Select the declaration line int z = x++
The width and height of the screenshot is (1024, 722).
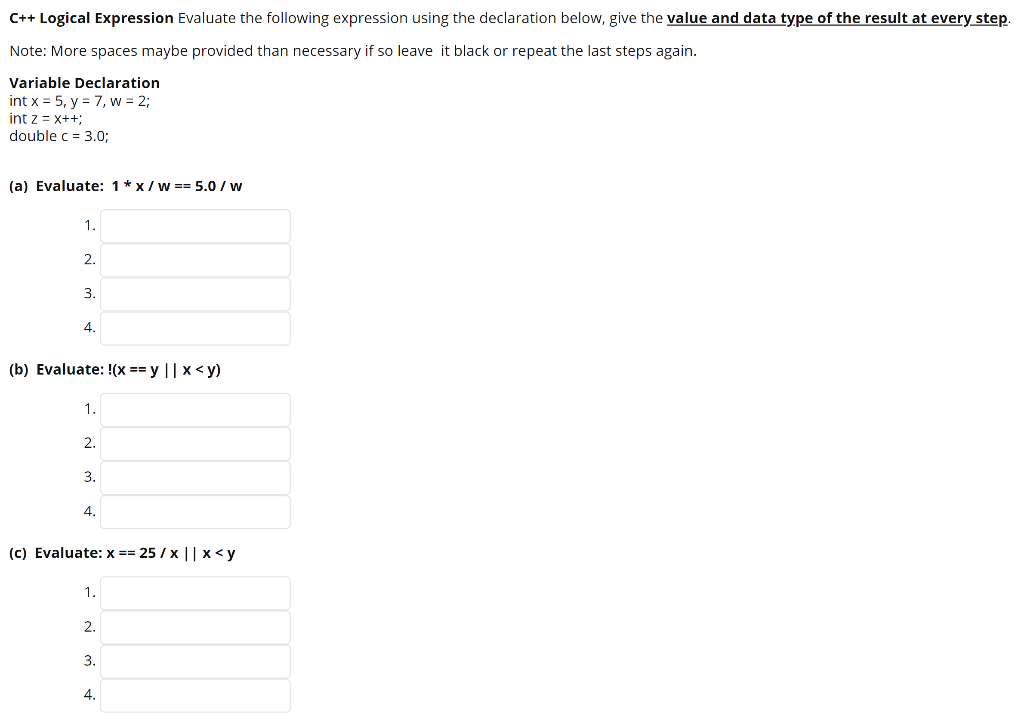click(46, 118)
